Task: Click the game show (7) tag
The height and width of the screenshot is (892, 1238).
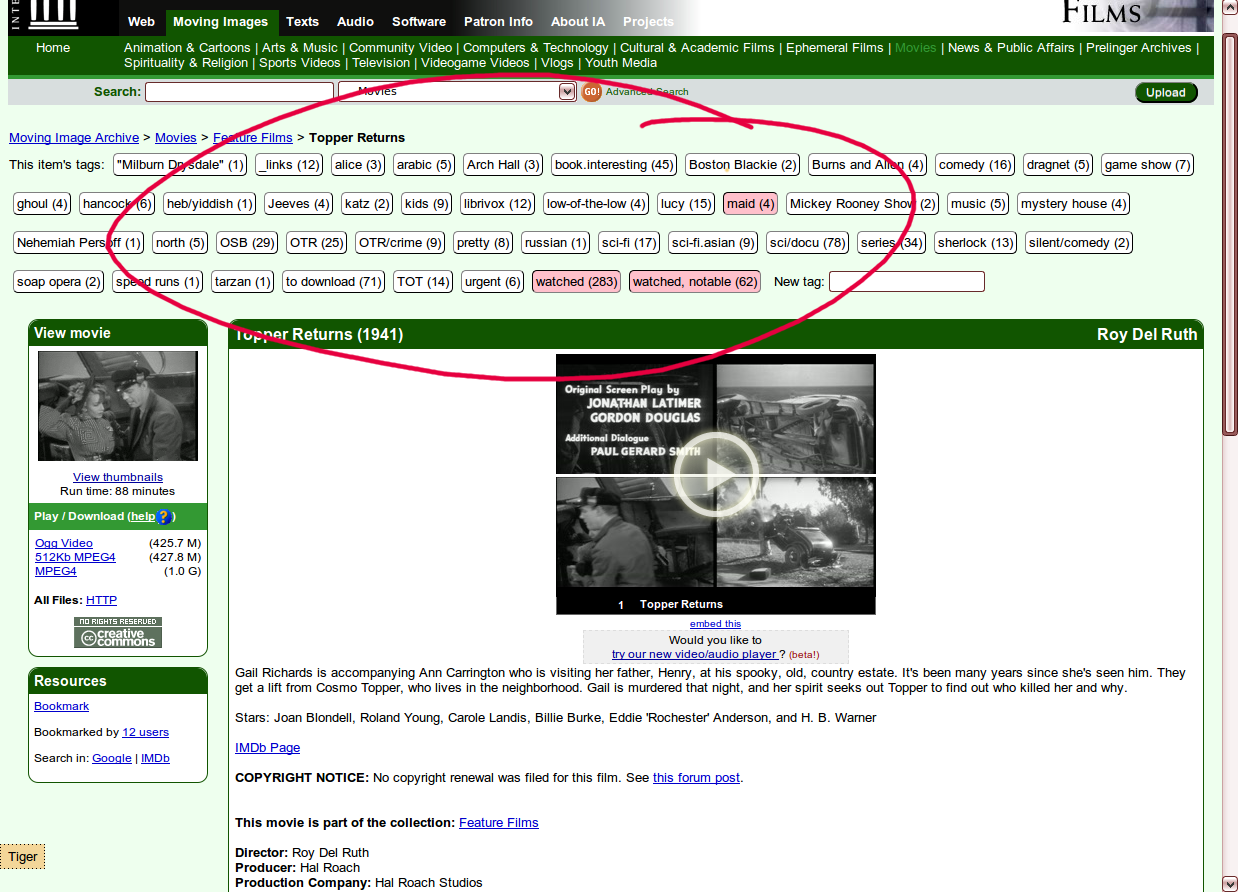Action: tap(1147, 165)
